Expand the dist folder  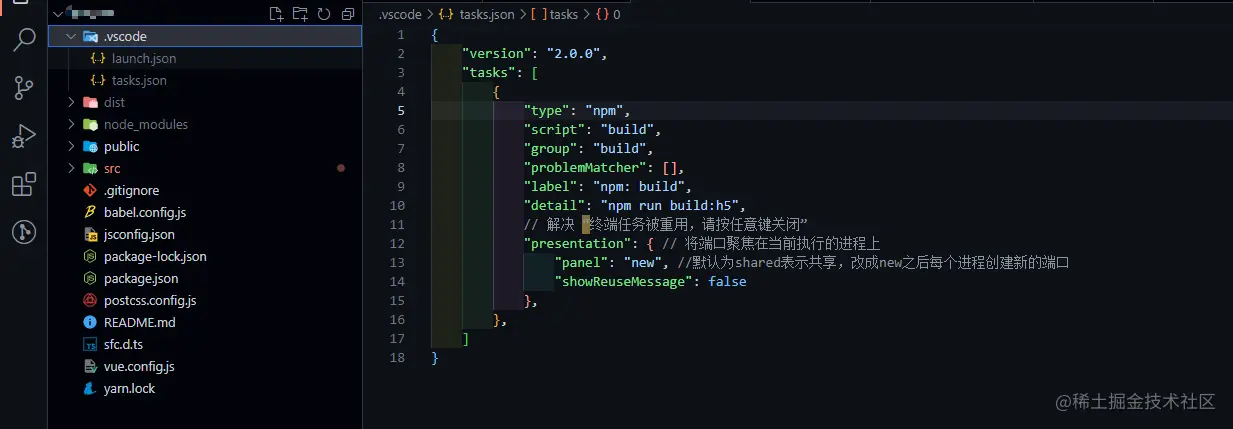71,102
